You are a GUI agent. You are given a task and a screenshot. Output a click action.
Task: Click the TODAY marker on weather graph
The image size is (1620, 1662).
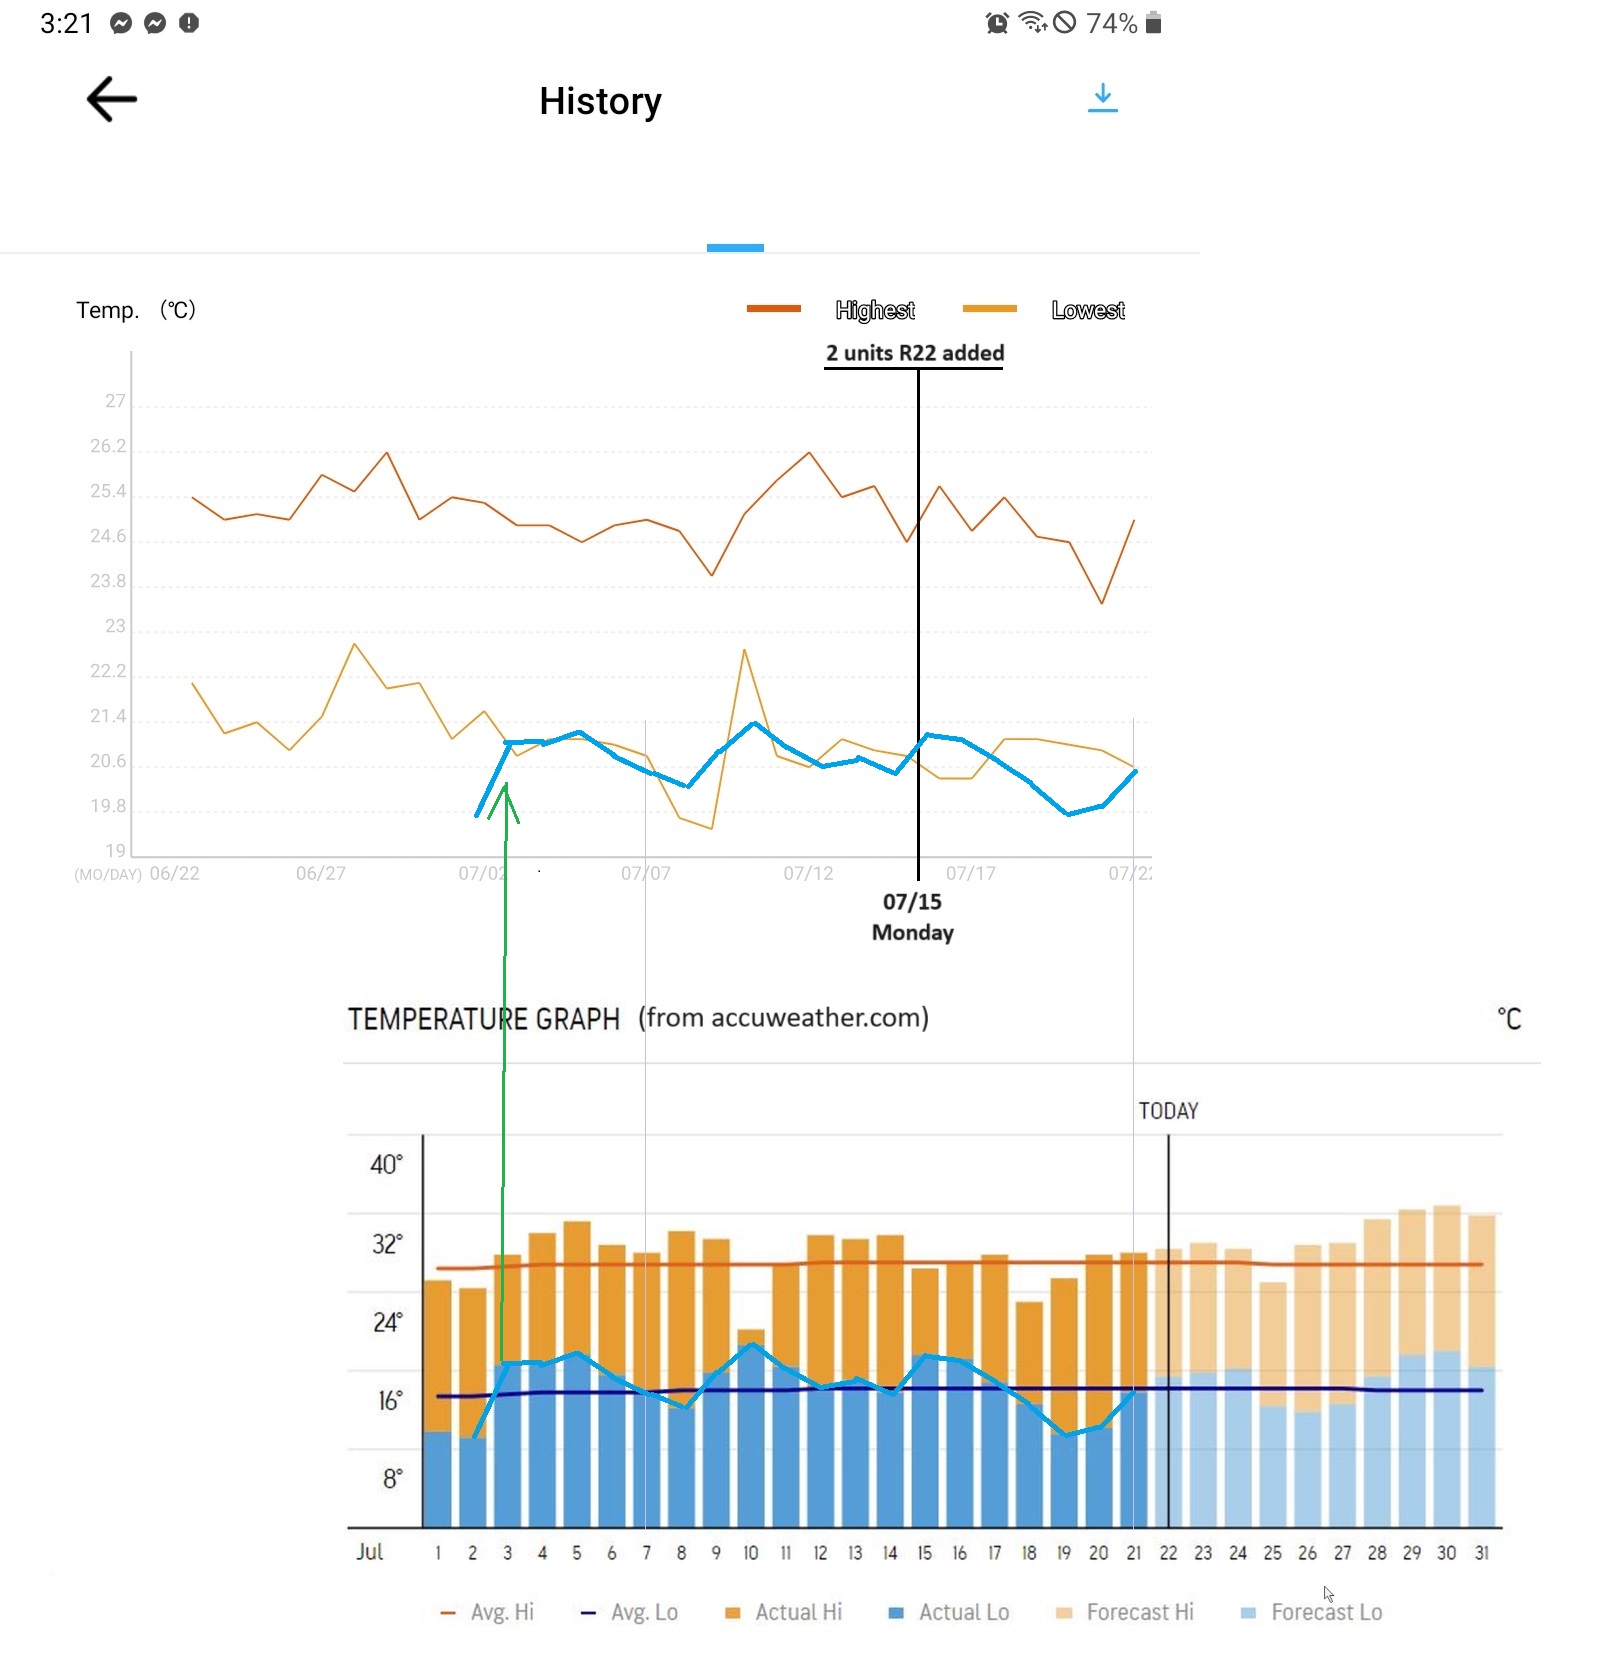click(x=1168, y=1111)
